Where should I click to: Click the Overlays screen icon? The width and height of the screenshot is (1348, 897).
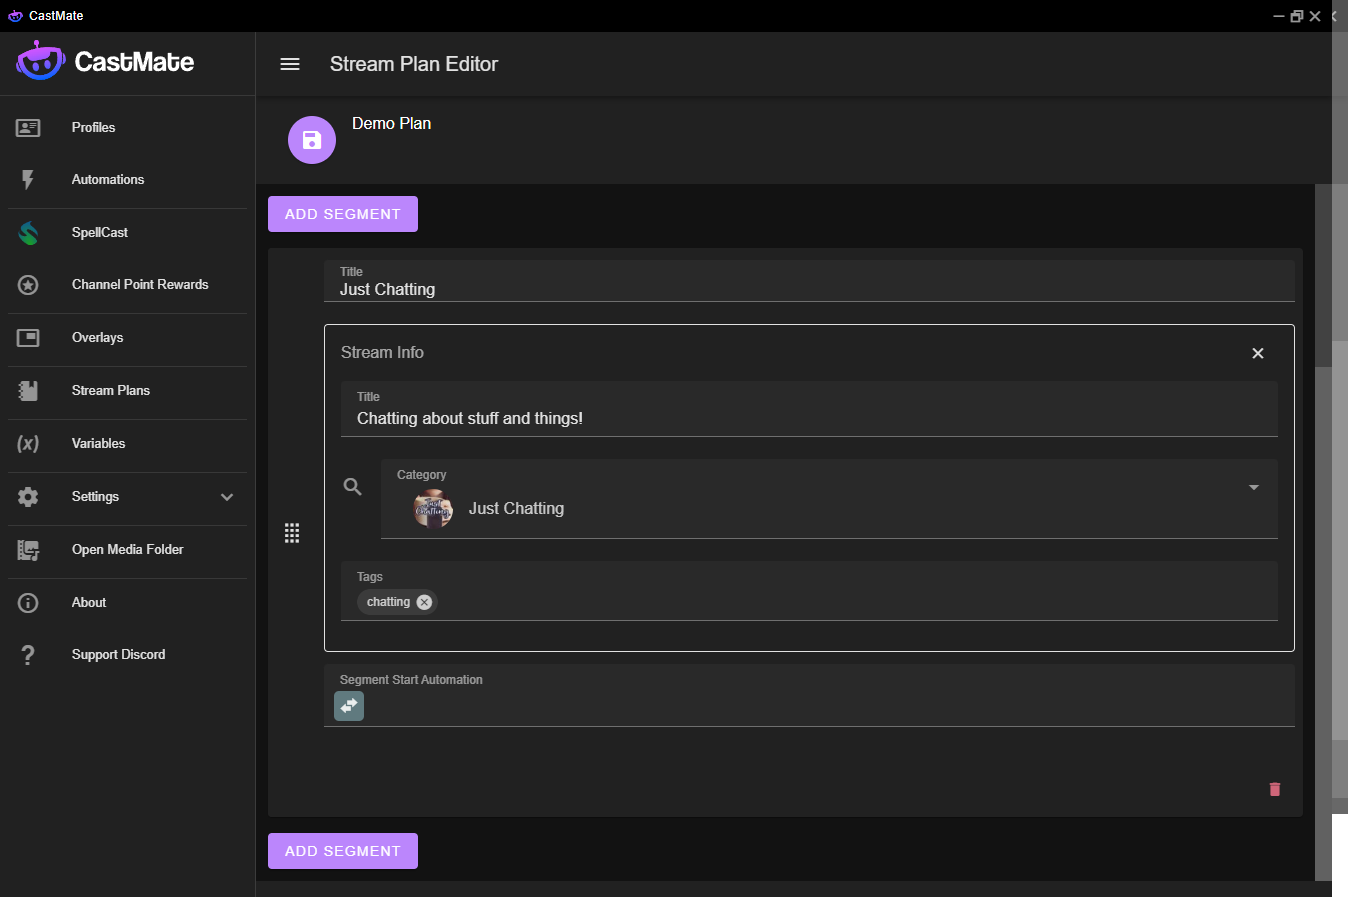pyautogui.click(x=28, y=338)
